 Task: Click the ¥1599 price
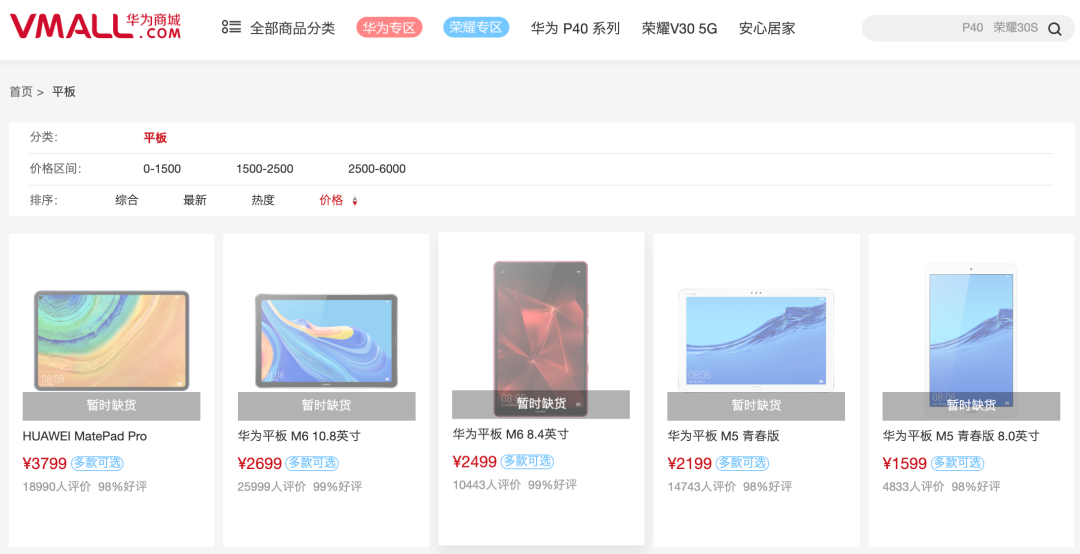(x=905, y=464)
